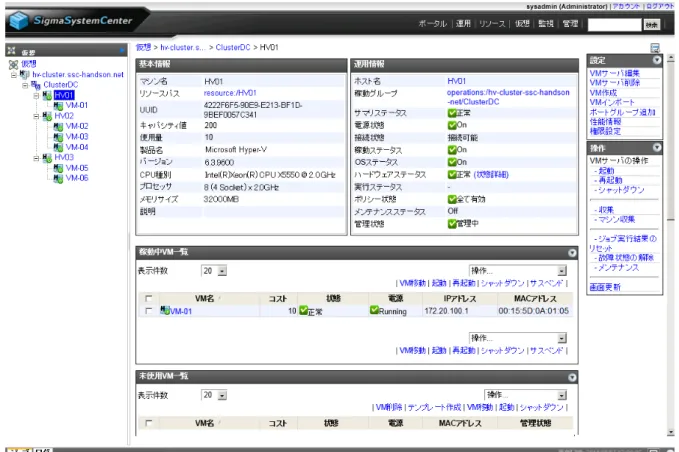Check the select-all box in 未使用VM一覧

click(x=149, y=423)
